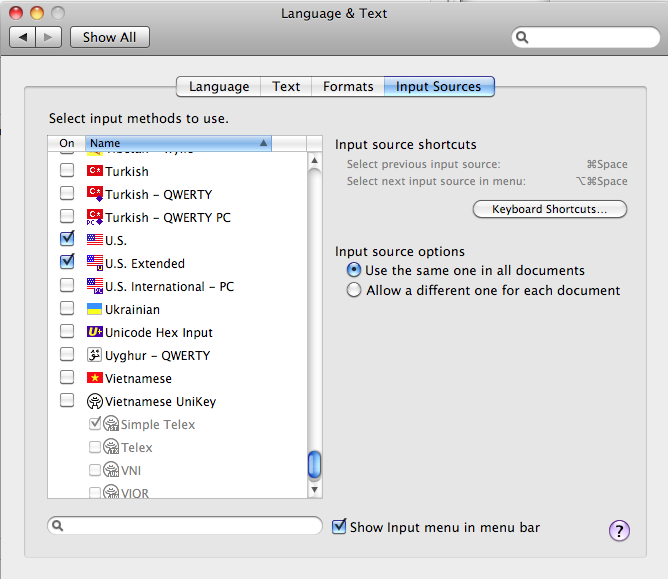Click the Vietnamese flag icon

[95, 377]
